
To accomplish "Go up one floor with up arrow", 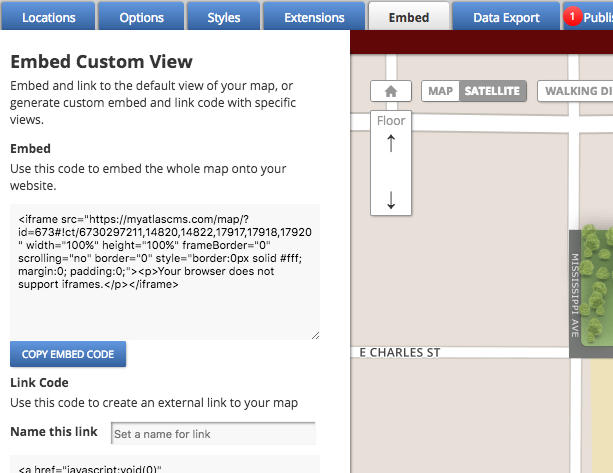I will tap(391, 143).
